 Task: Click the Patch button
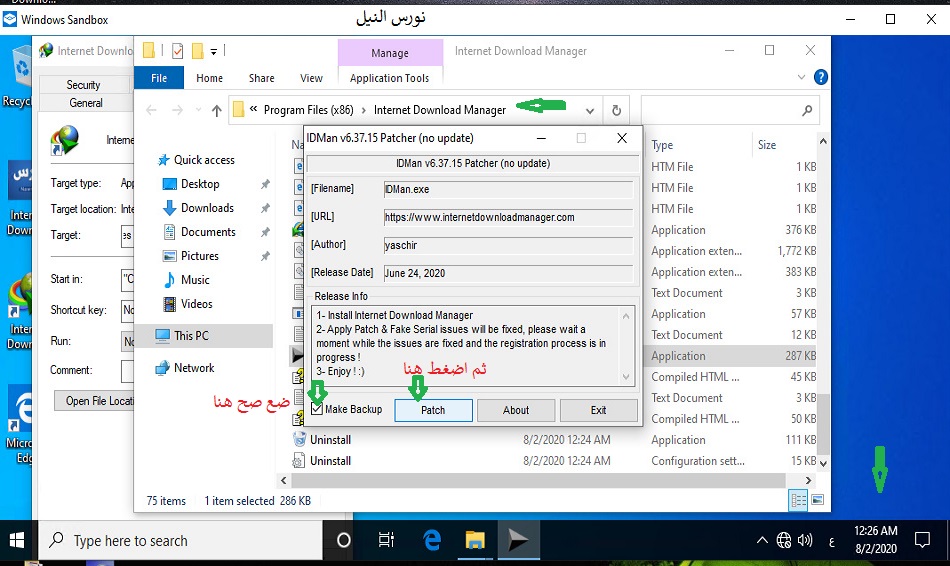(x=433, y=410)
